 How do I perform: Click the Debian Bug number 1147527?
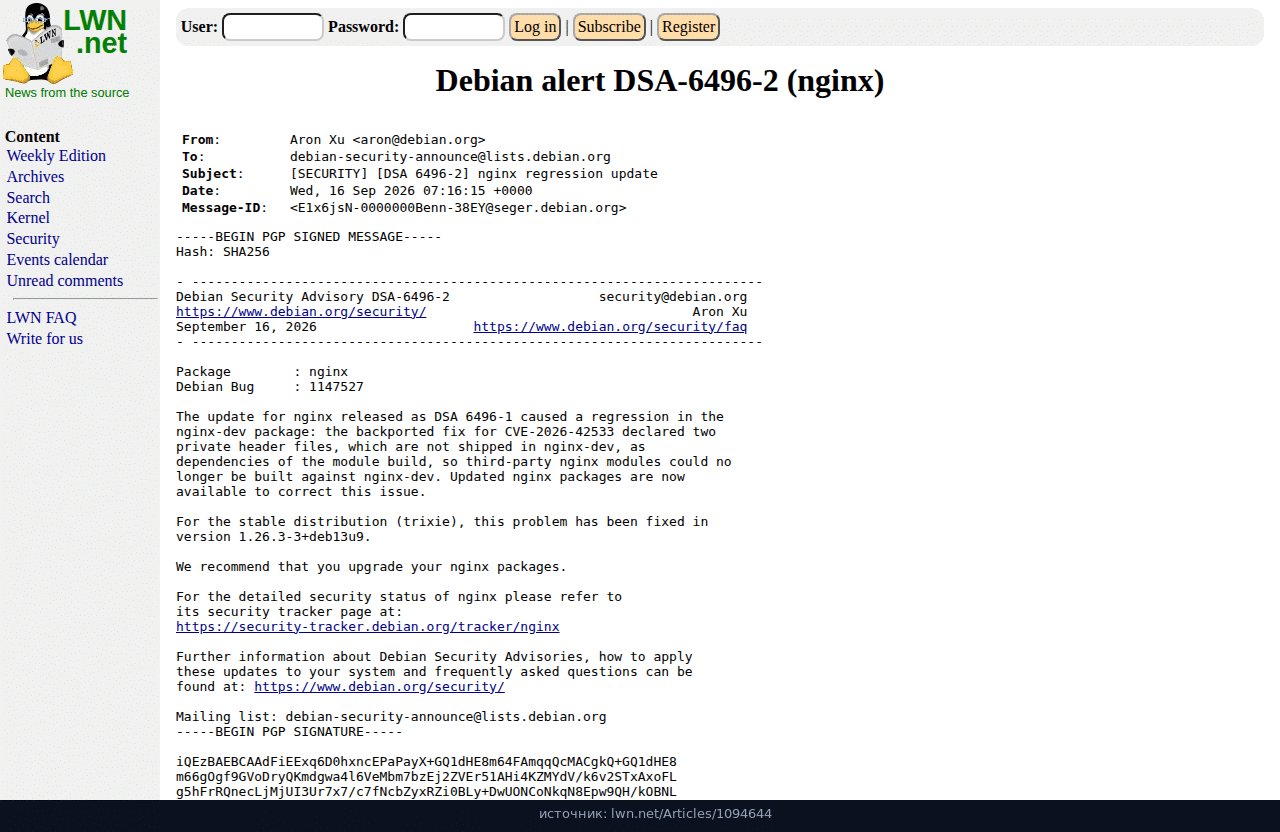pos(336,387)
